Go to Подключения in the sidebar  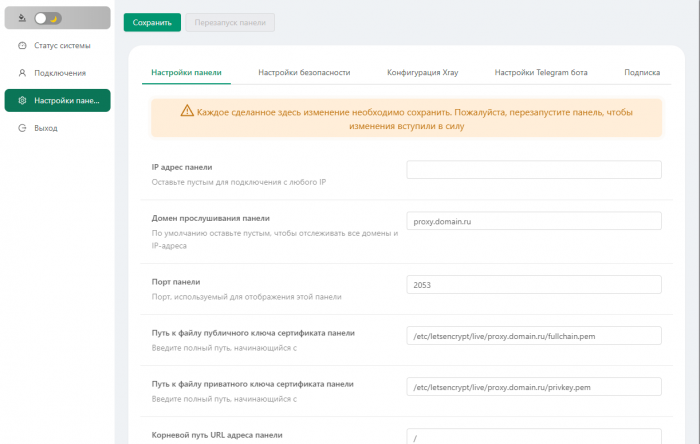click(59, 73)
